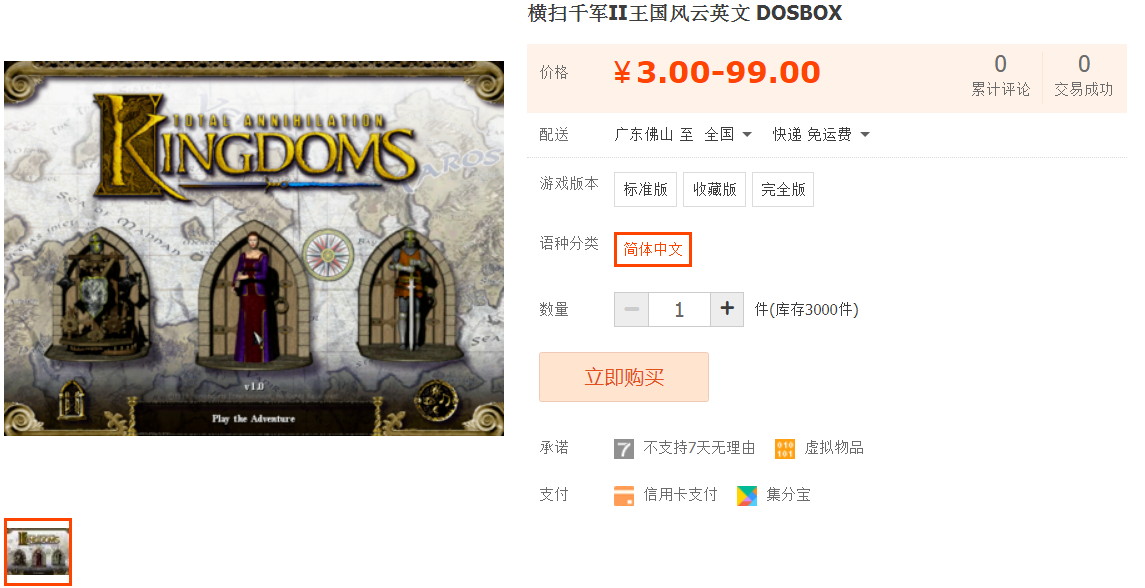Decrease quantity with the minus button

(632, 309)
